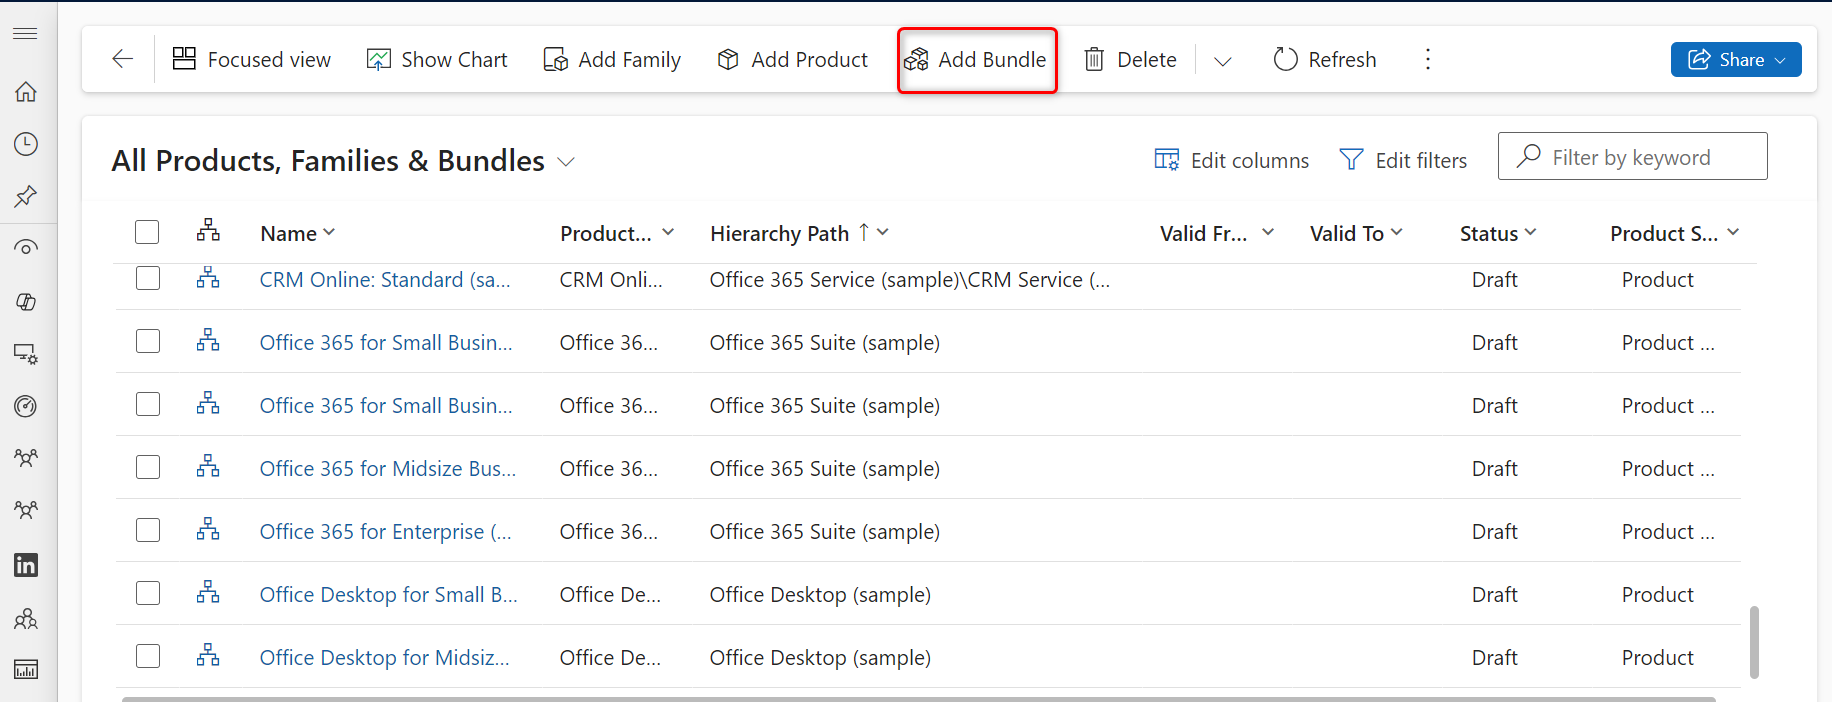Go to Home in the sidebar
The image size is (1832, 702).
click(26, 92)
